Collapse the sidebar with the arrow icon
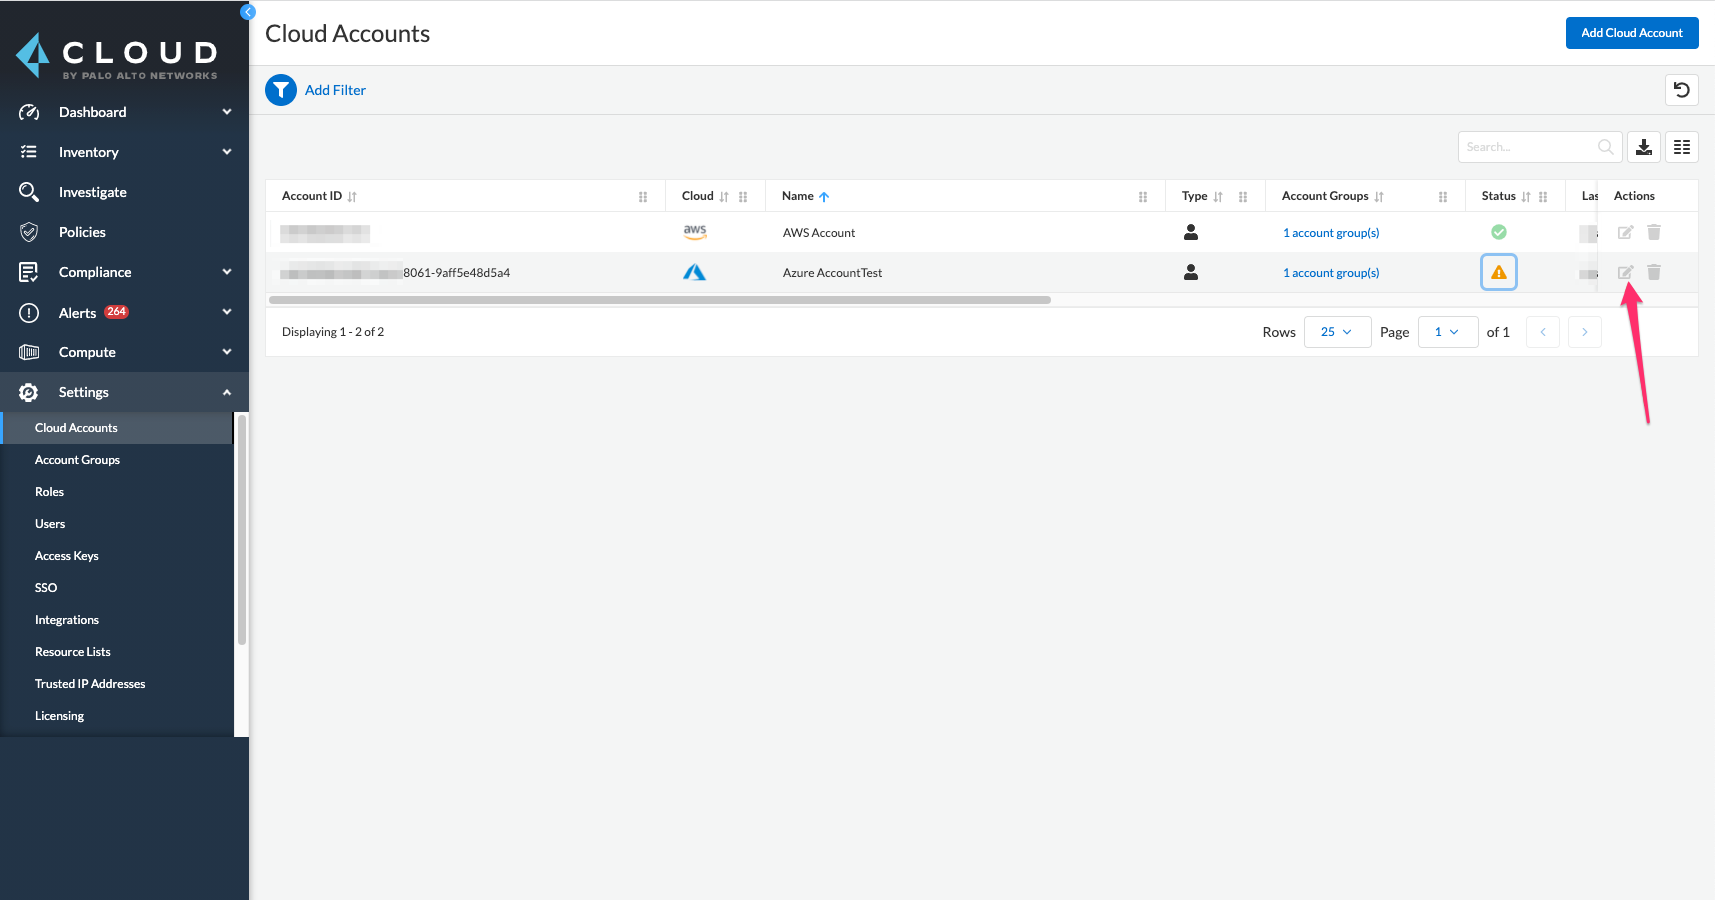 click(248, 12)
